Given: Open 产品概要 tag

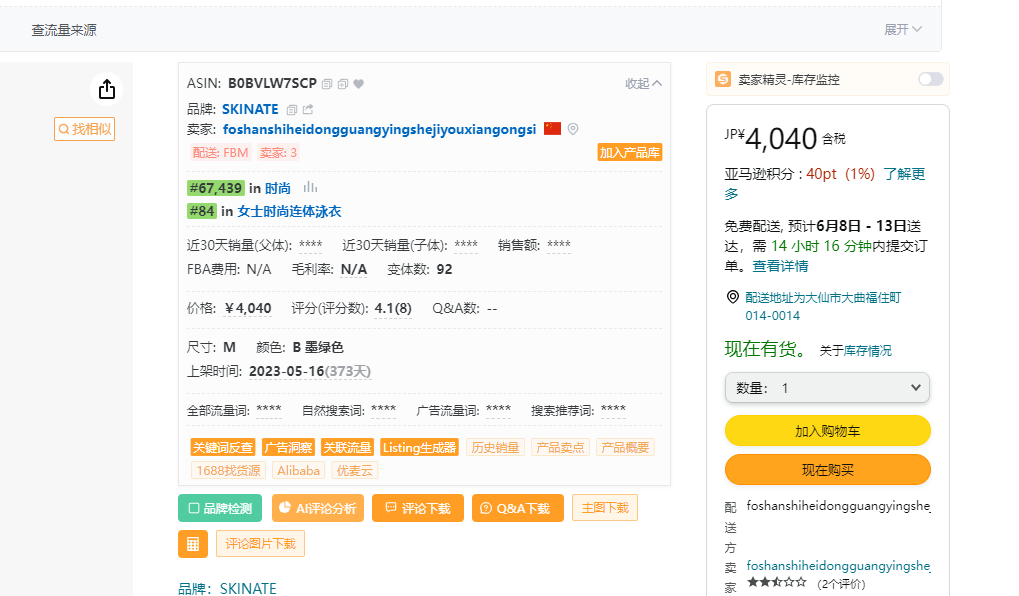Looking at the screenshot, I should coord(625,447).
